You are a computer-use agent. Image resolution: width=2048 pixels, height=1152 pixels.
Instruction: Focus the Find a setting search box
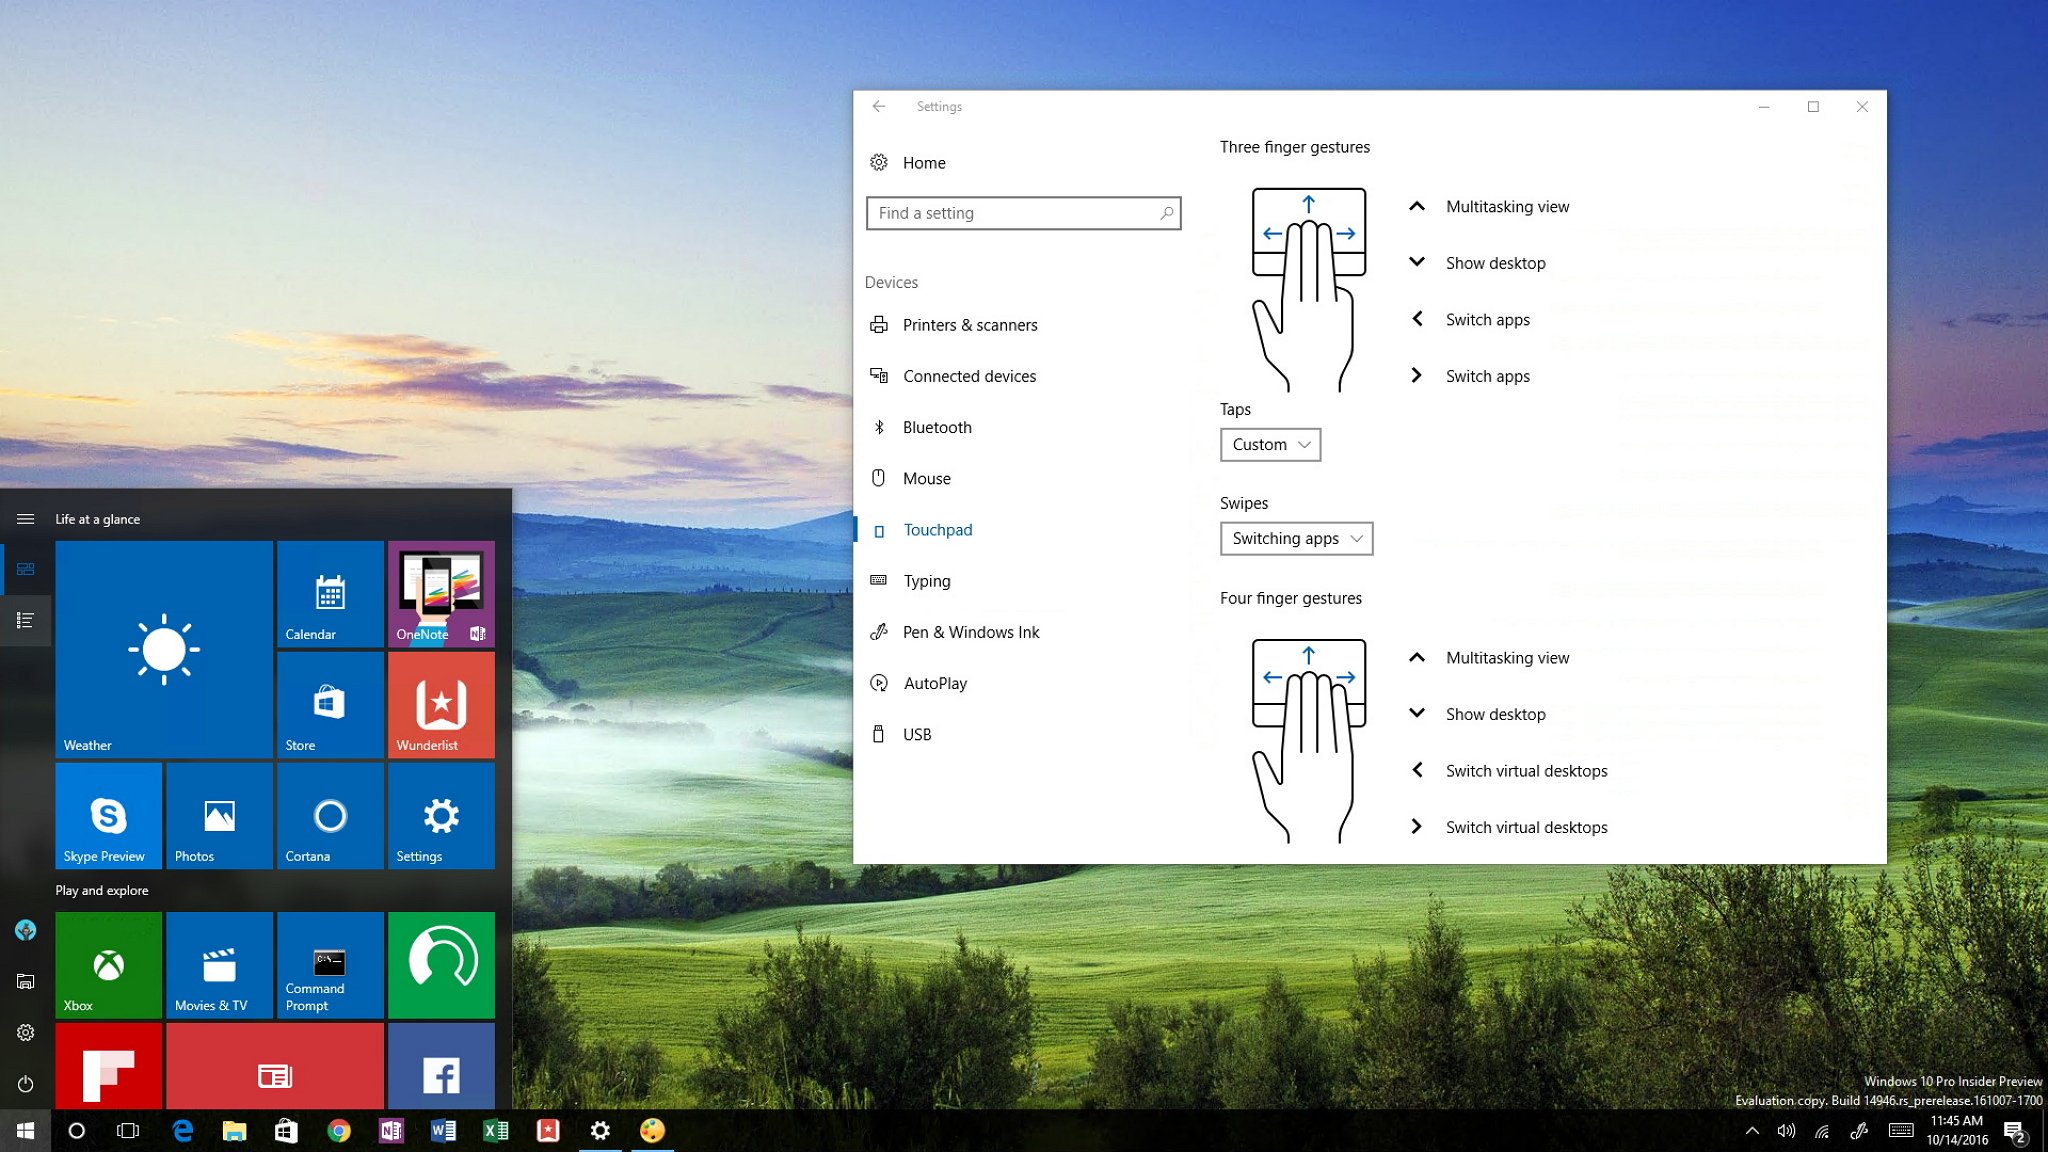(x=1023, y=213)
